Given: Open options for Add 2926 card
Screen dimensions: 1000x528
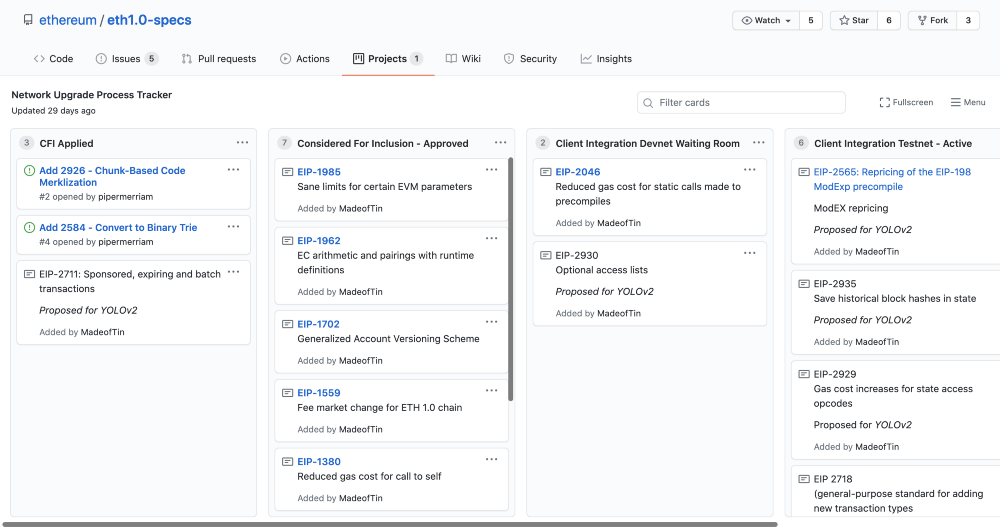Looking at the screenshot, I should (233, 170).
